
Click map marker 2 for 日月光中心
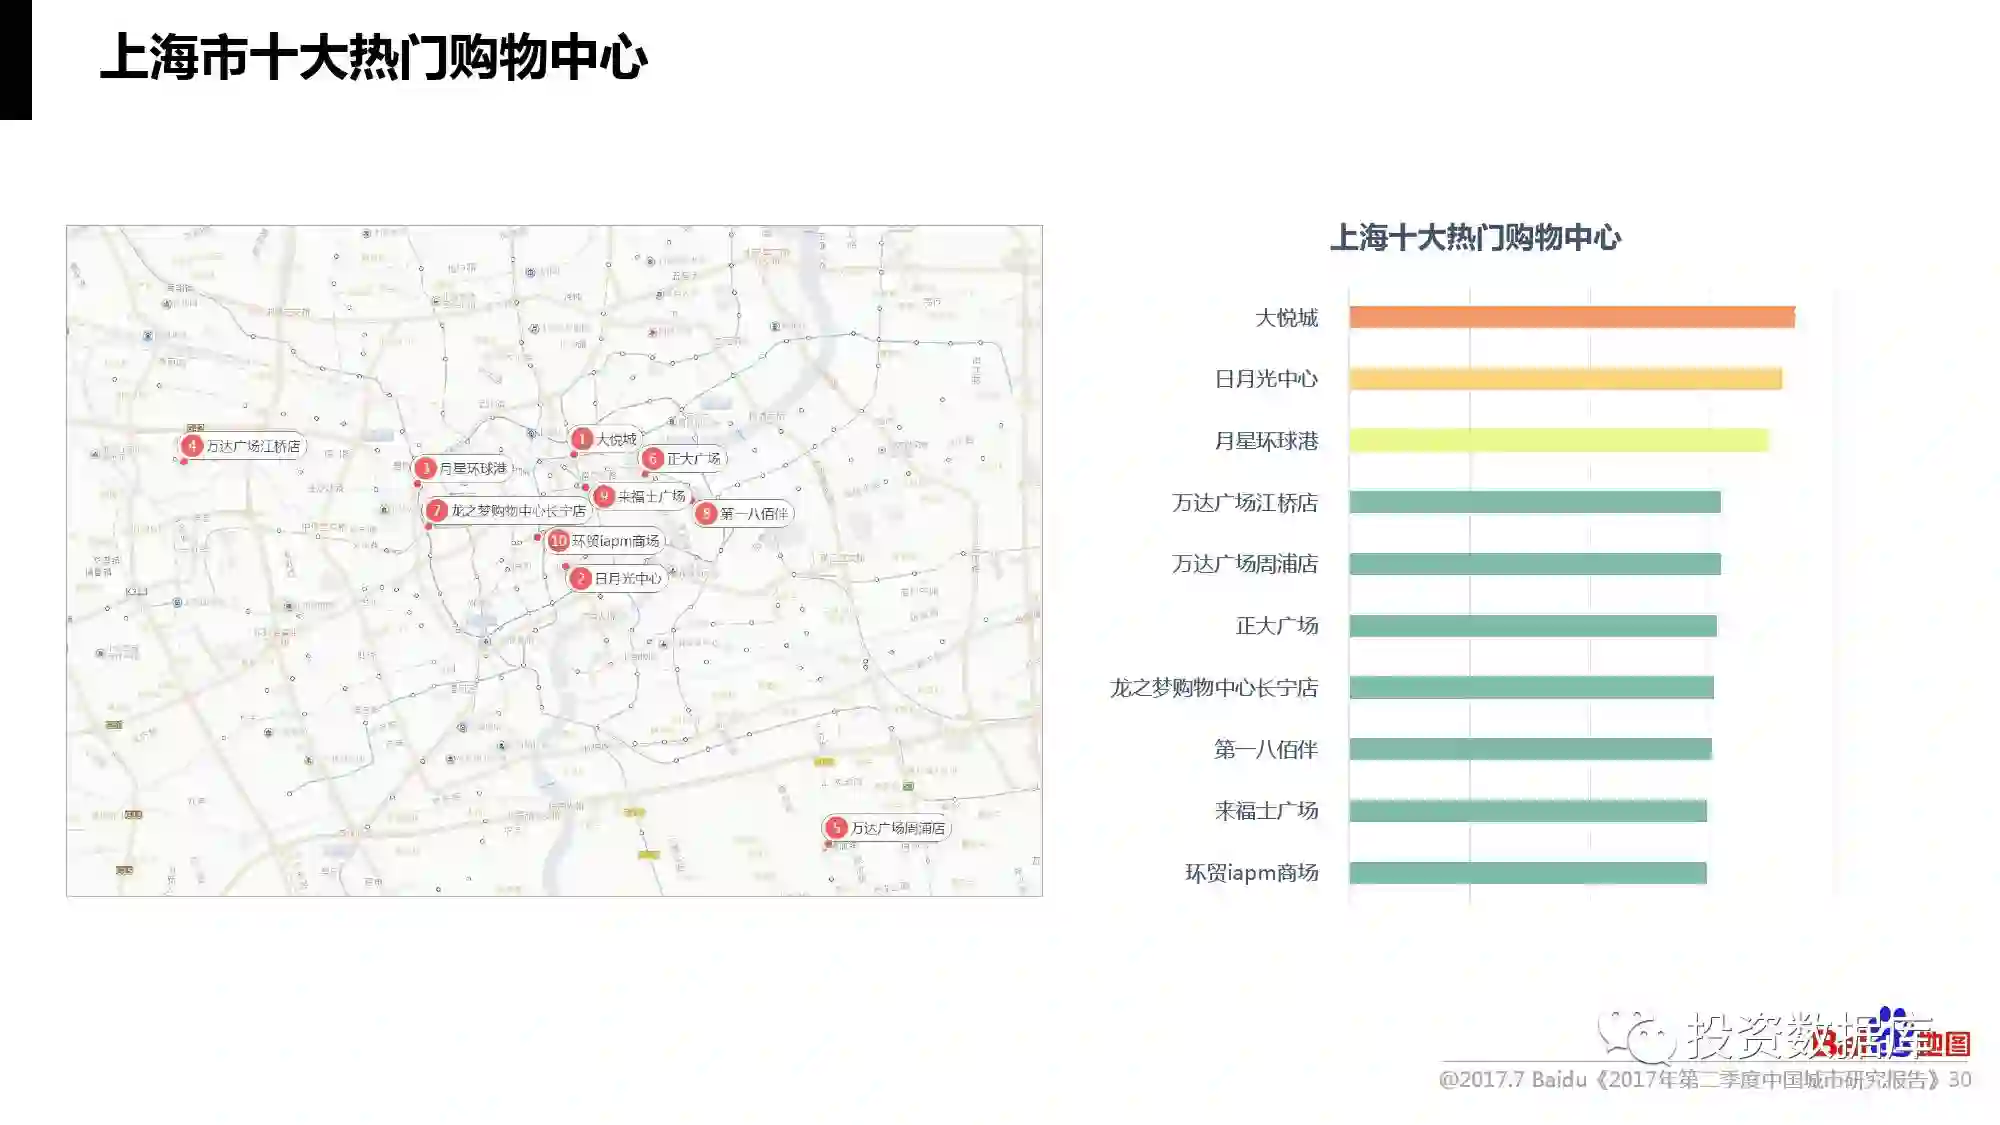[x=580, y=578]
